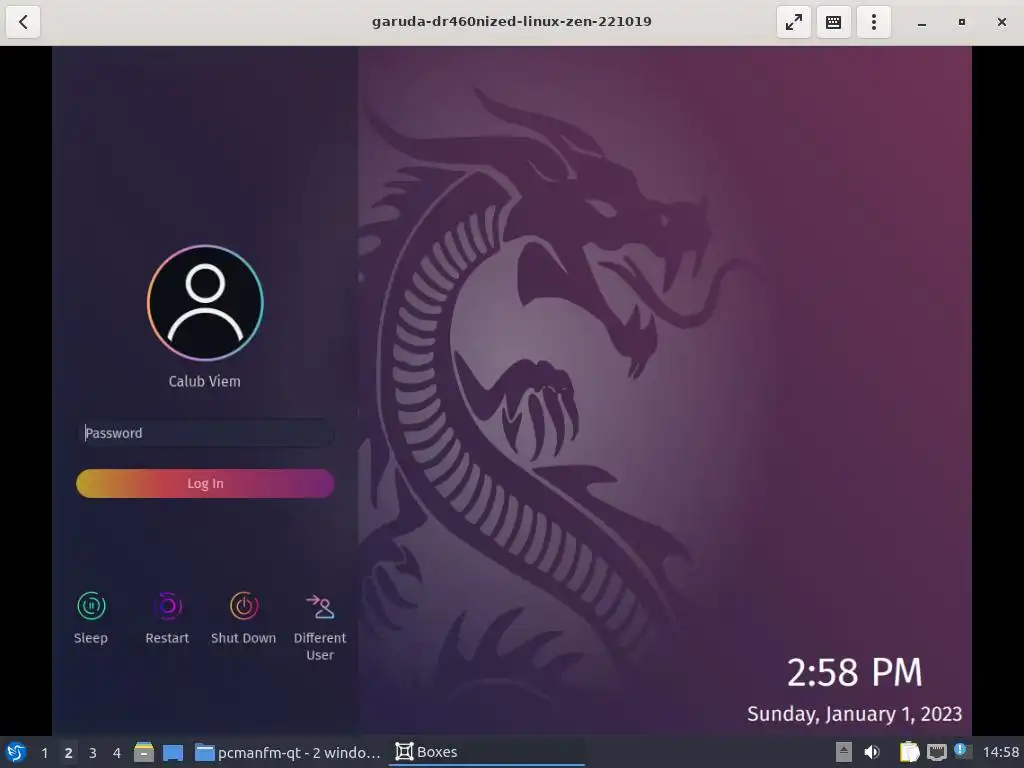Focus the Password field
The height and width of the screenshot is (768, 1024).
pyautogui.click(x=205, y=433)
